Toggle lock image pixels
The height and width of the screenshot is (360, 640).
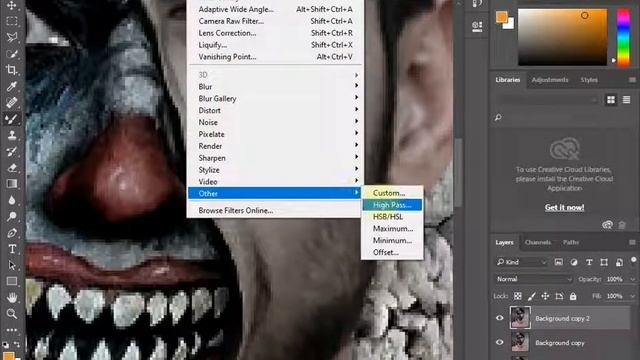(531, 296)
